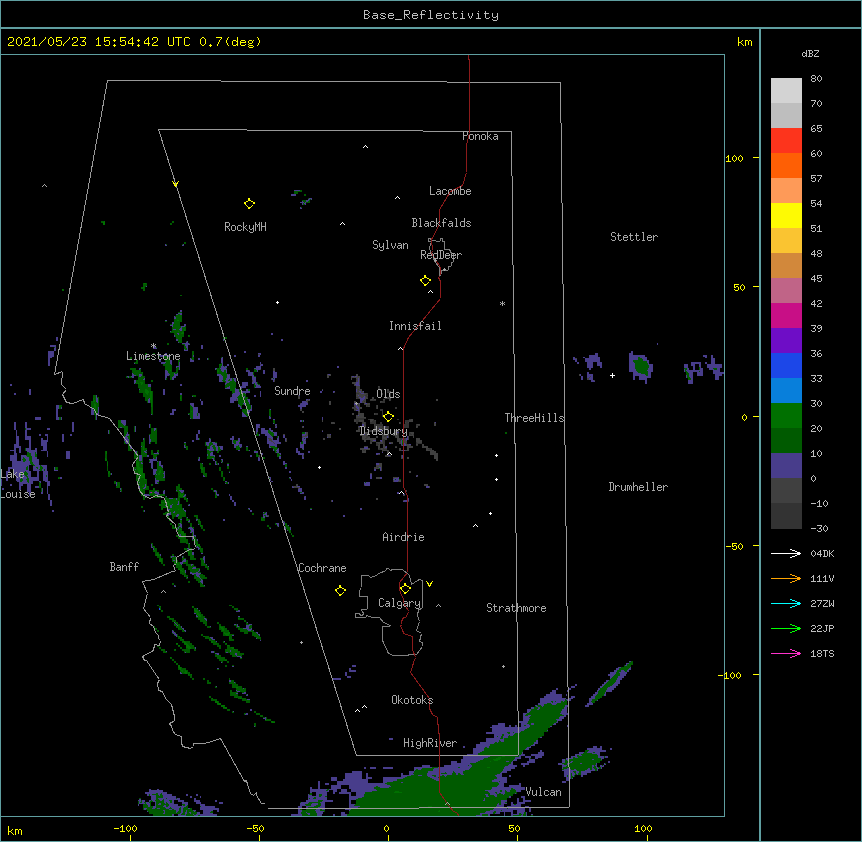Click the dBZ legend heading
862x842 pixels.
tap(810, 53)
